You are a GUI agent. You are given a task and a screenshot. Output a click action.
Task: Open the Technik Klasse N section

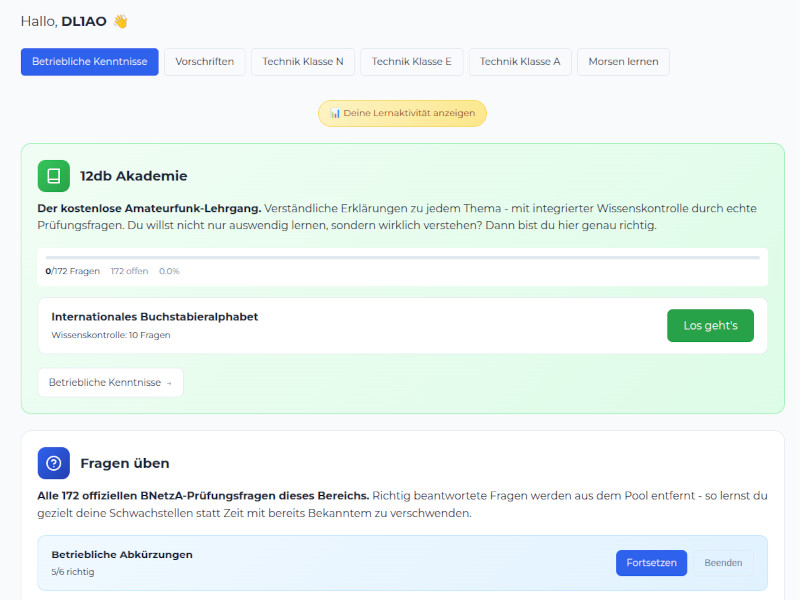point(302,61)
